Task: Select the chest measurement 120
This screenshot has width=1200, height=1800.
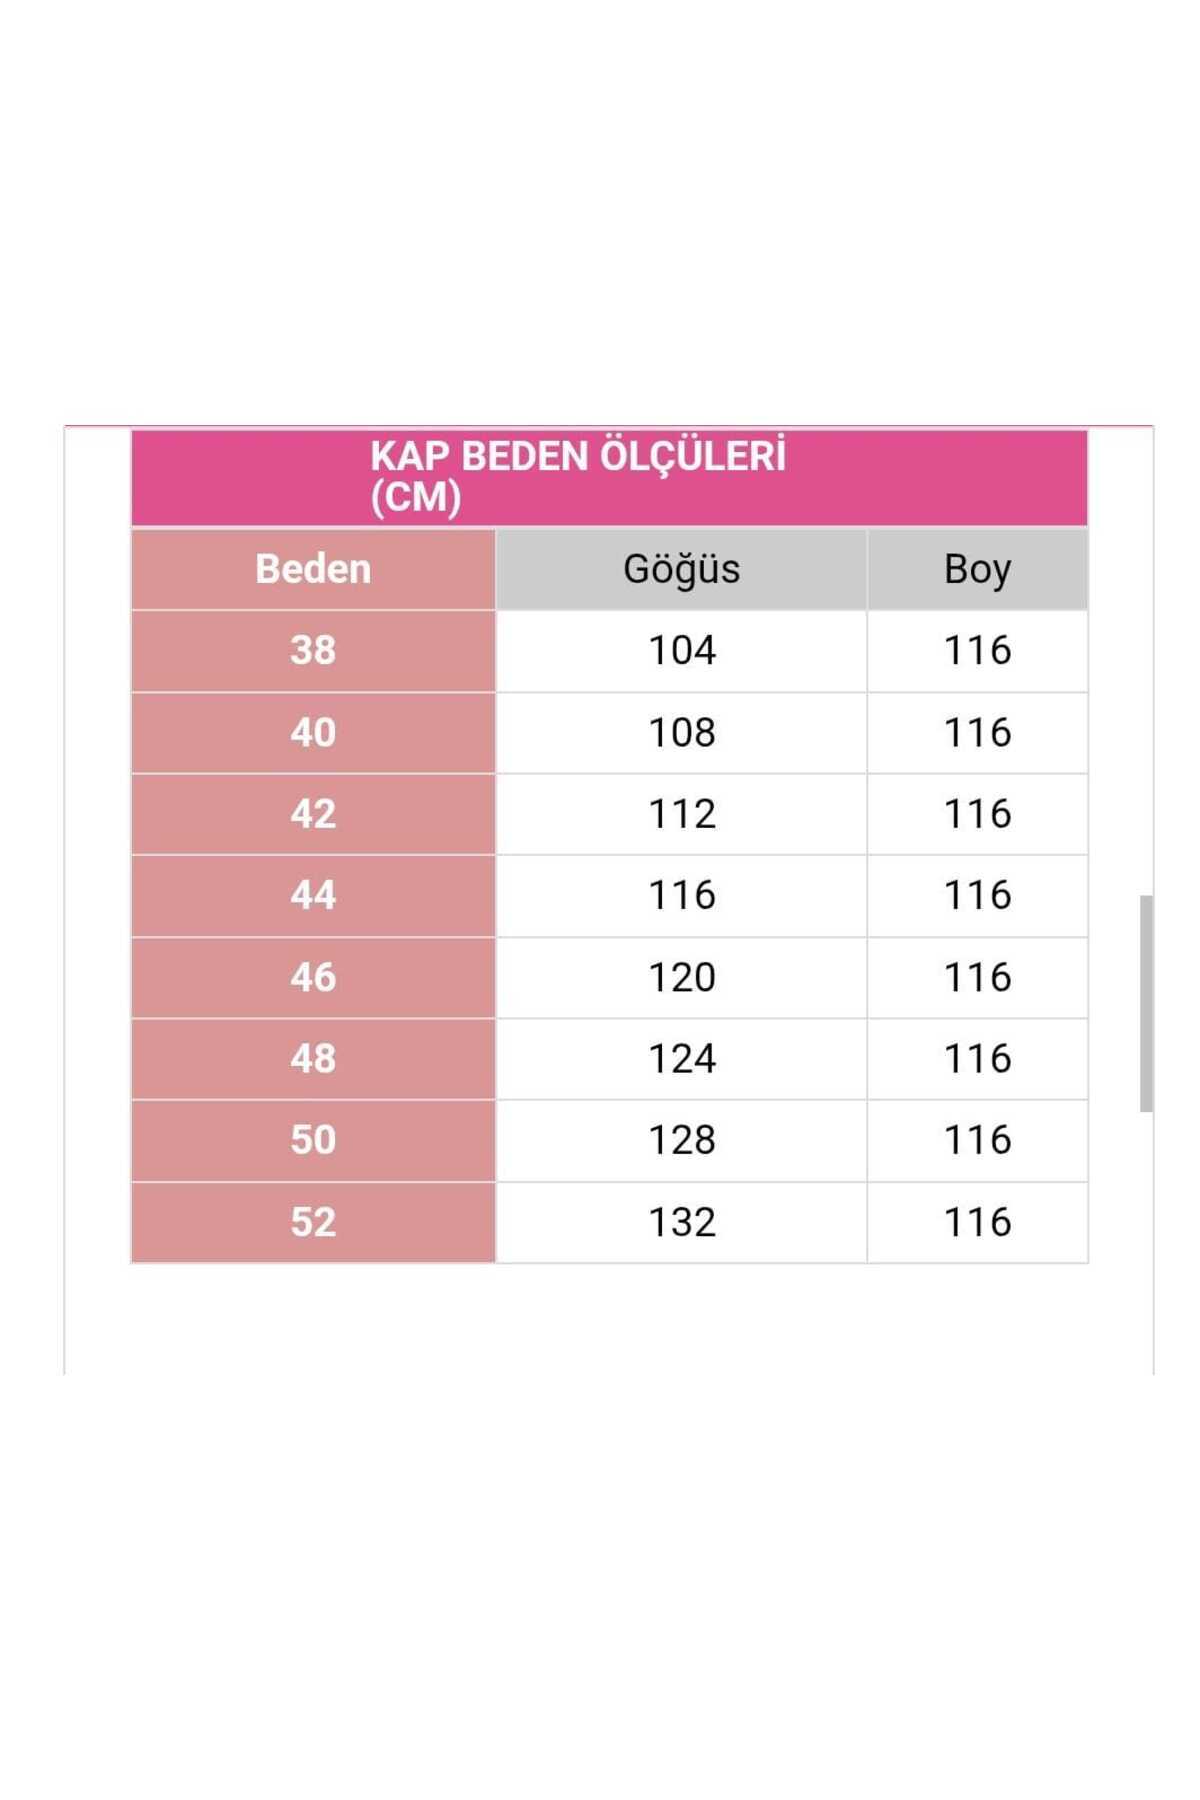Action: [682, 977]
